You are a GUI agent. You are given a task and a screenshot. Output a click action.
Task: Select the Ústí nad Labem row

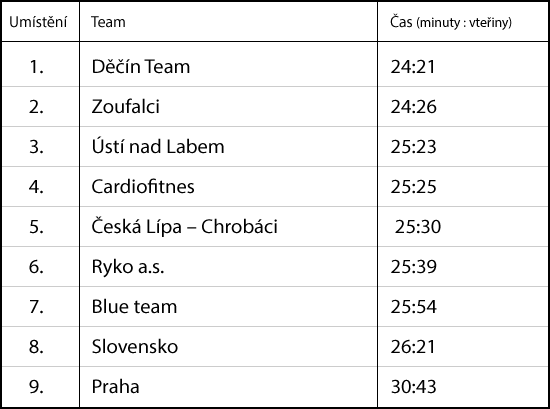[x=275, y=147]
